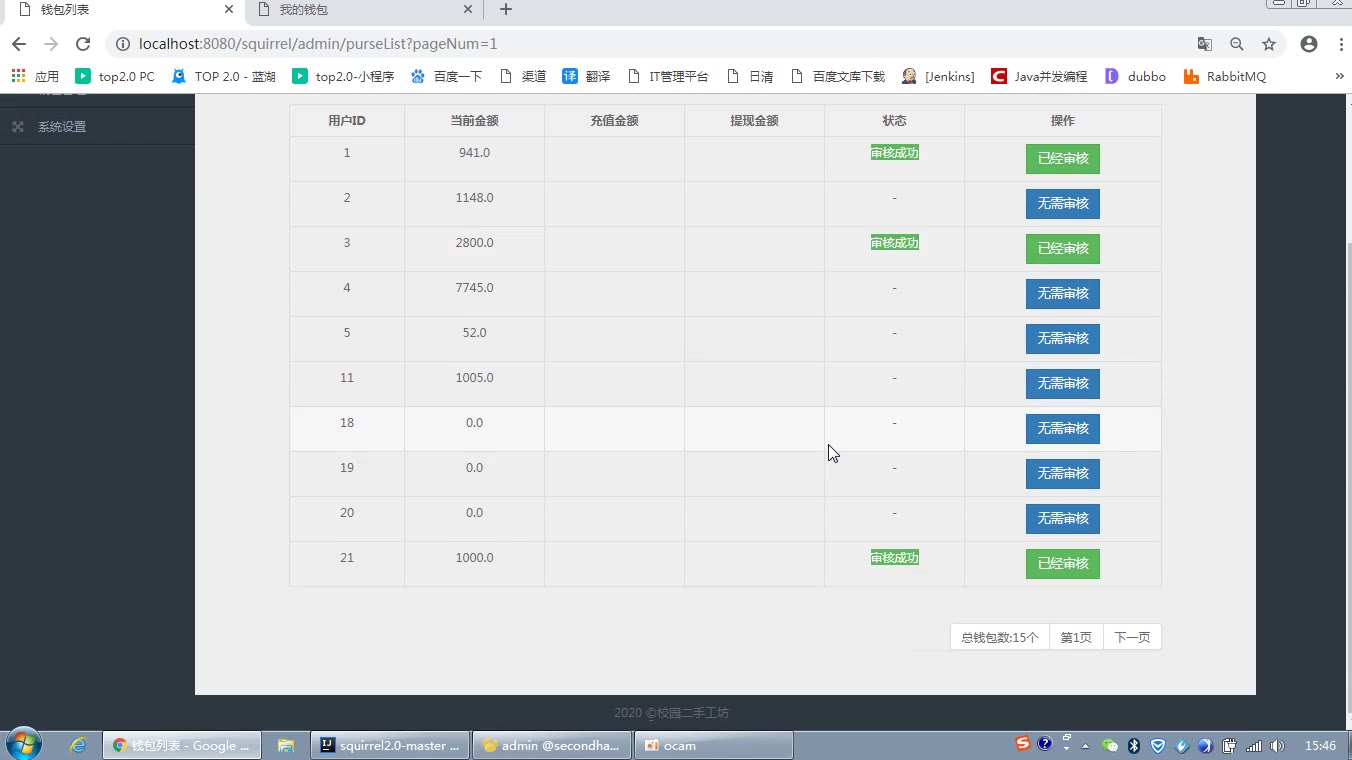Screen dimensions: 1352x760
Task: Click 无需审核 button for user 5
Action: coord(1062,339)
